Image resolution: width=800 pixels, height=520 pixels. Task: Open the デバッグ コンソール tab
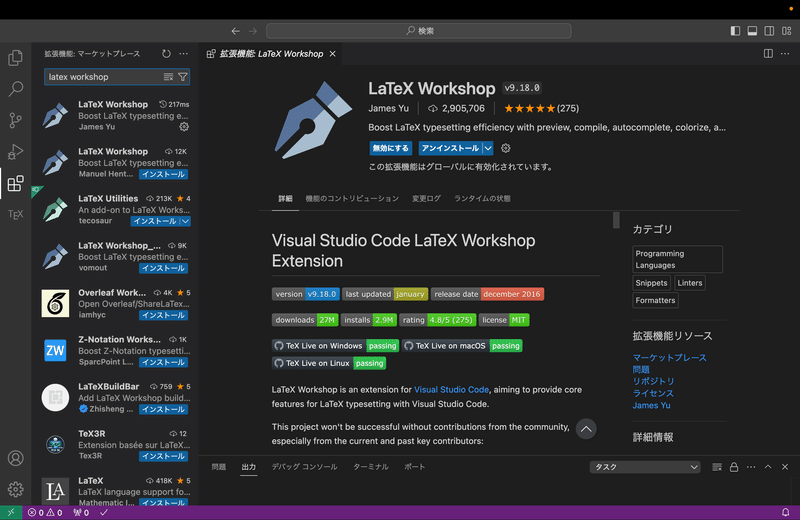pyautogui.click(x=305, y=467)
